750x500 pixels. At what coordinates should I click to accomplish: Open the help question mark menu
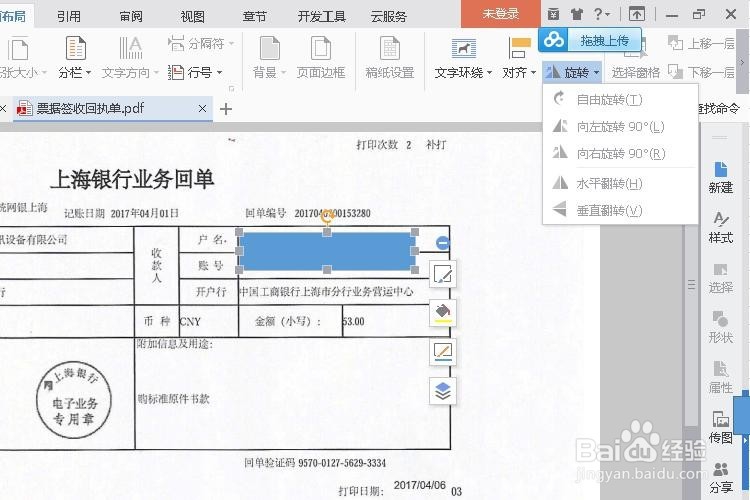[601, 14]
